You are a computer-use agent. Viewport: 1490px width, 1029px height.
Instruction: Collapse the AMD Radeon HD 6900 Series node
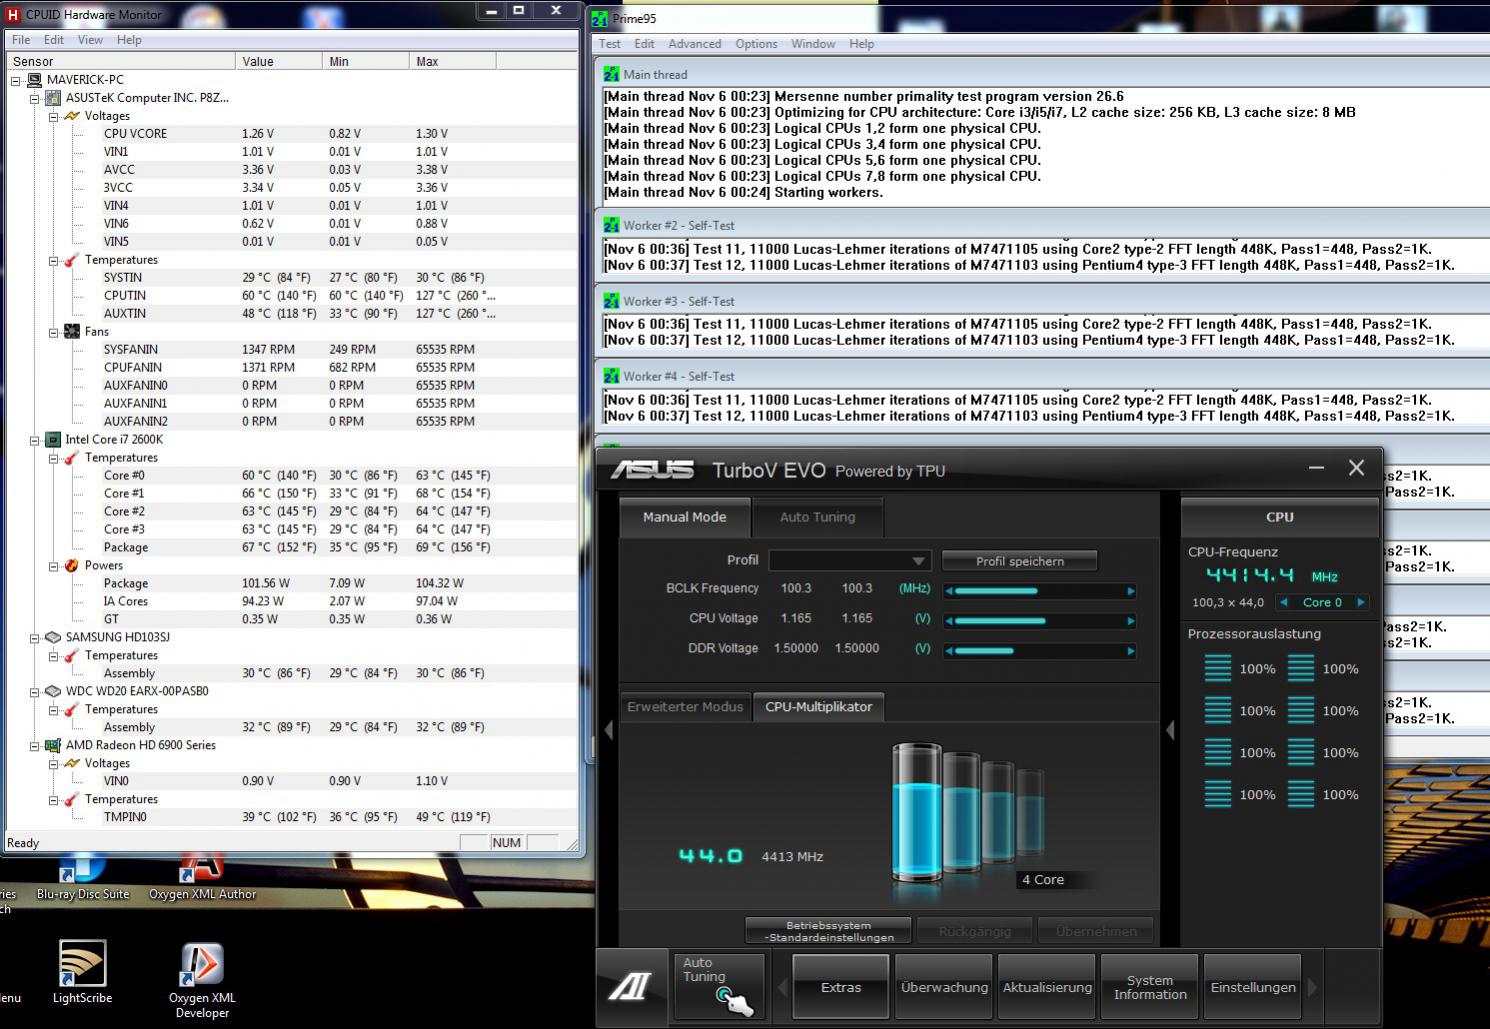[35, 746]
